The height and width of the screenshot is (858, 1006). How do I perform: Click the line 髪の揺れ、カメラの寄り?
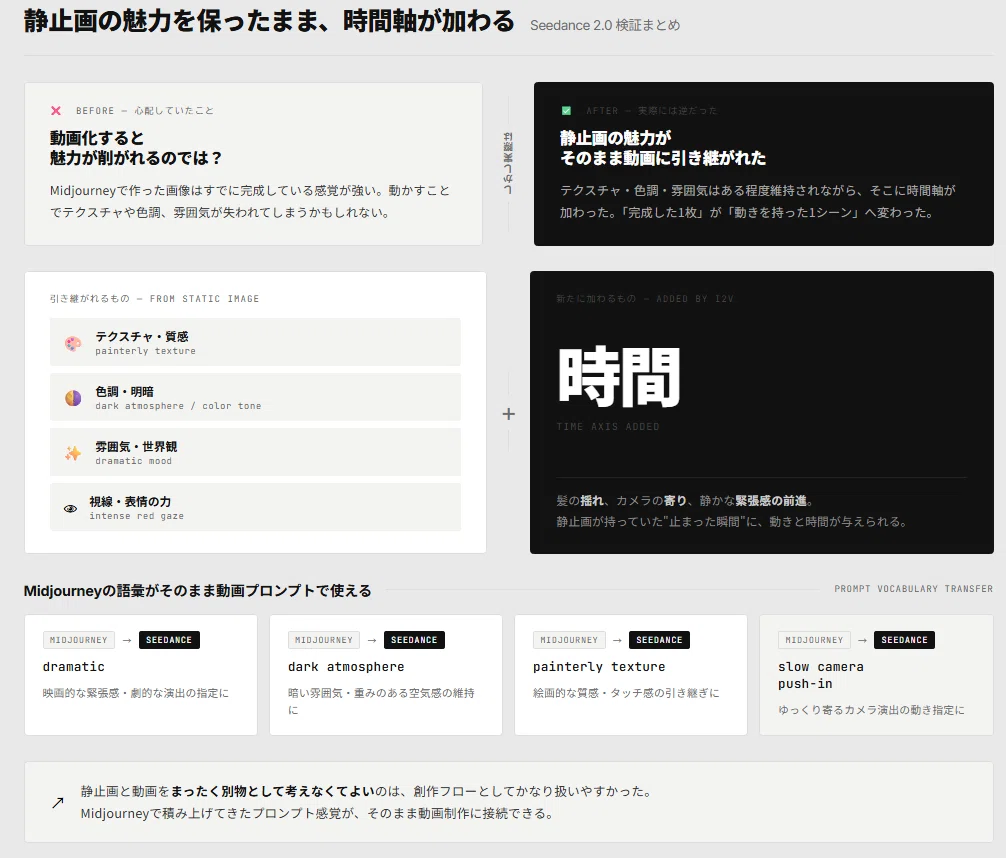click(x=685, y=501)
